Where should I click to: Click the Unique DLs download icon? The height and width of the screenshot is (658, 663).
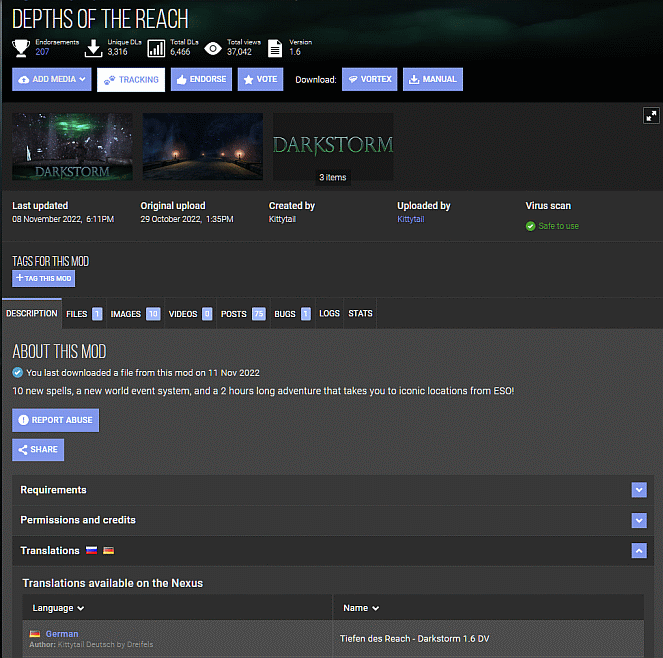click(x=93, y=47)
